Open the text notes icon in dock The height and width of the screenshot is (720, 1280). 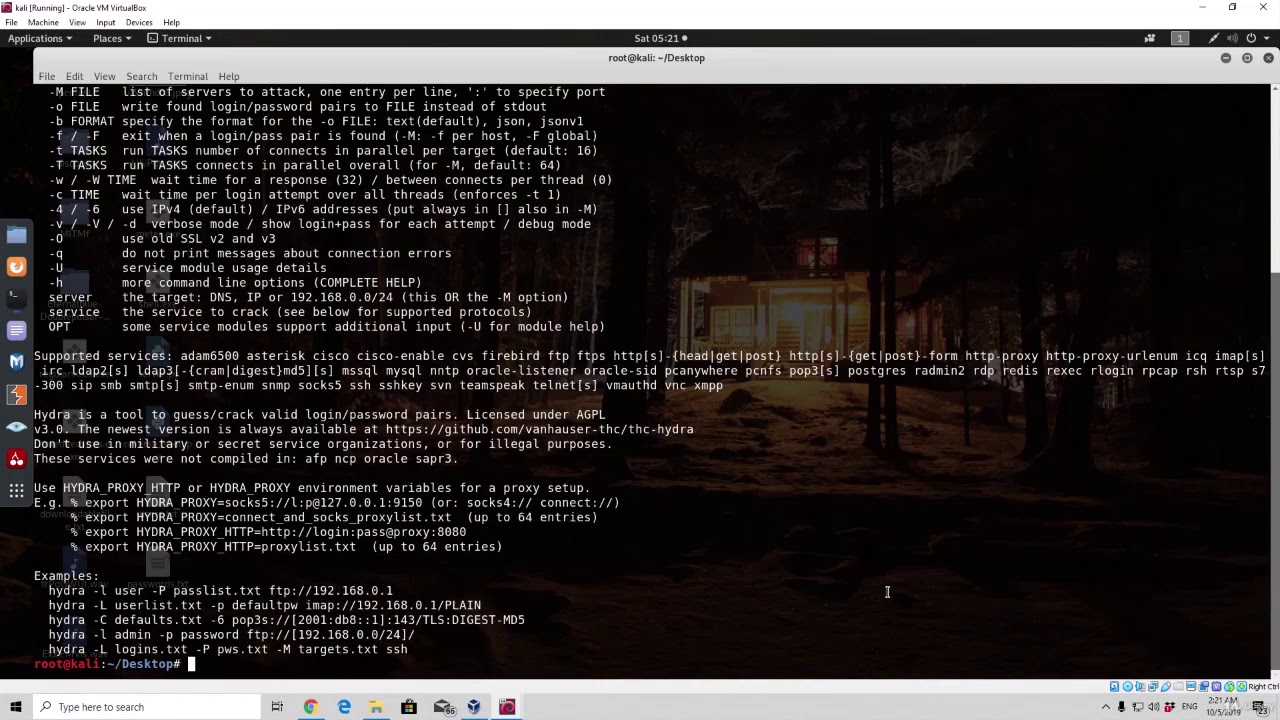coord(16,330)
